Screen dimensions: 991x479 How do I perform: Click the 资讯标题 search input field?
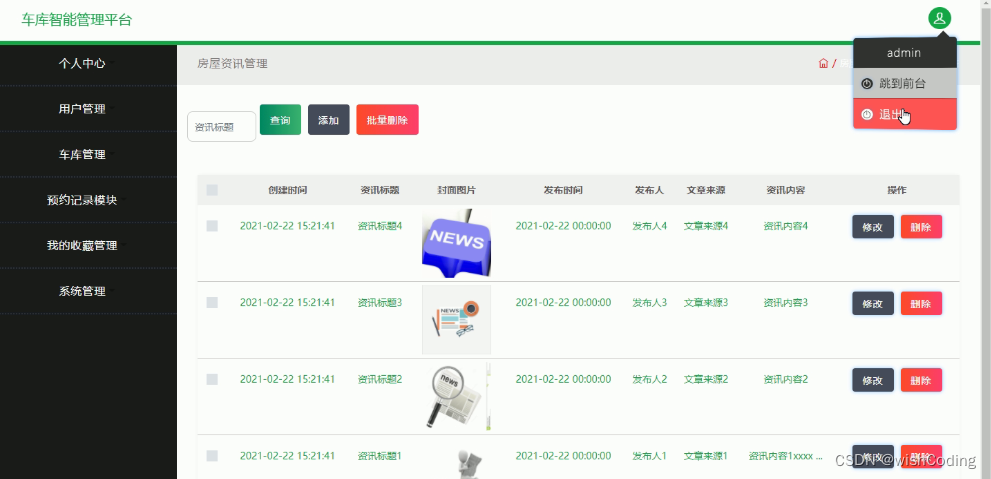point(221,126)
